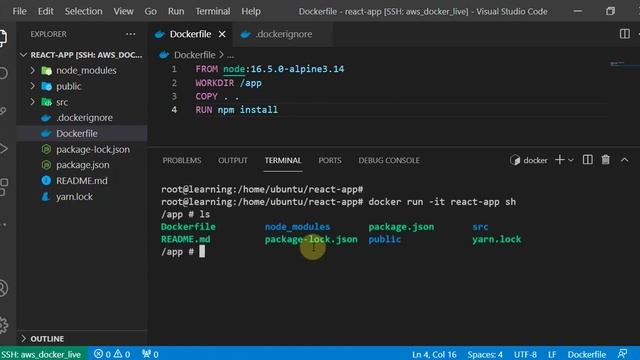Maximize the panel with up chevron

624,160
